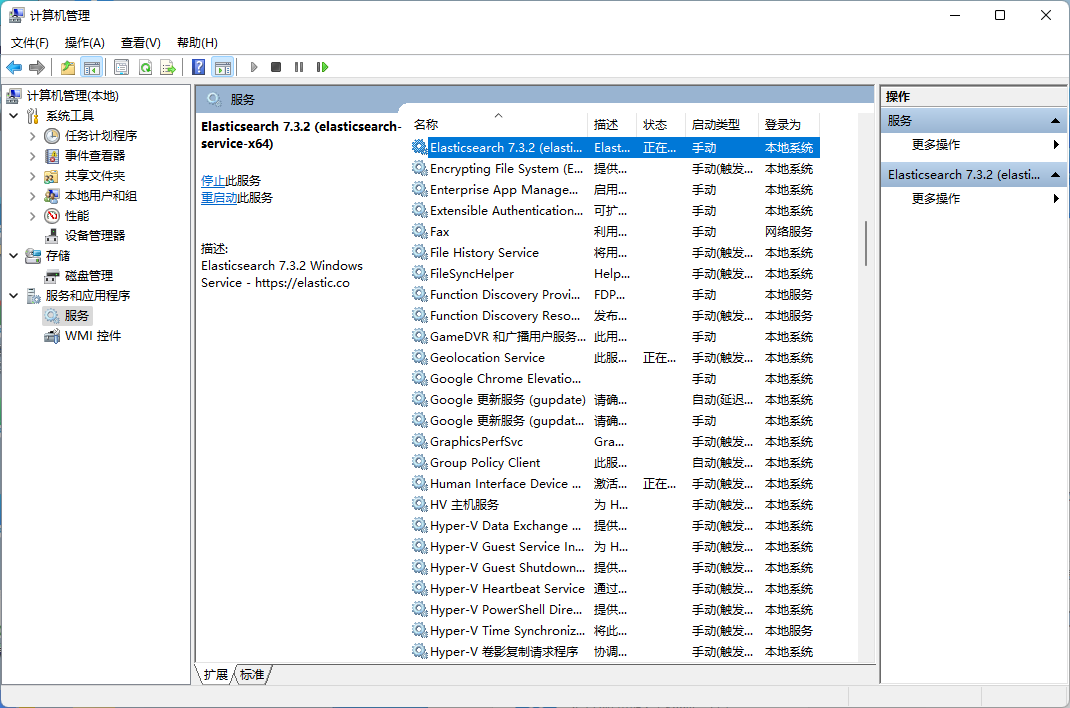Open the 查看(V) menu
The width and height of the screenshot is (1070, 708).
point(141,42)
